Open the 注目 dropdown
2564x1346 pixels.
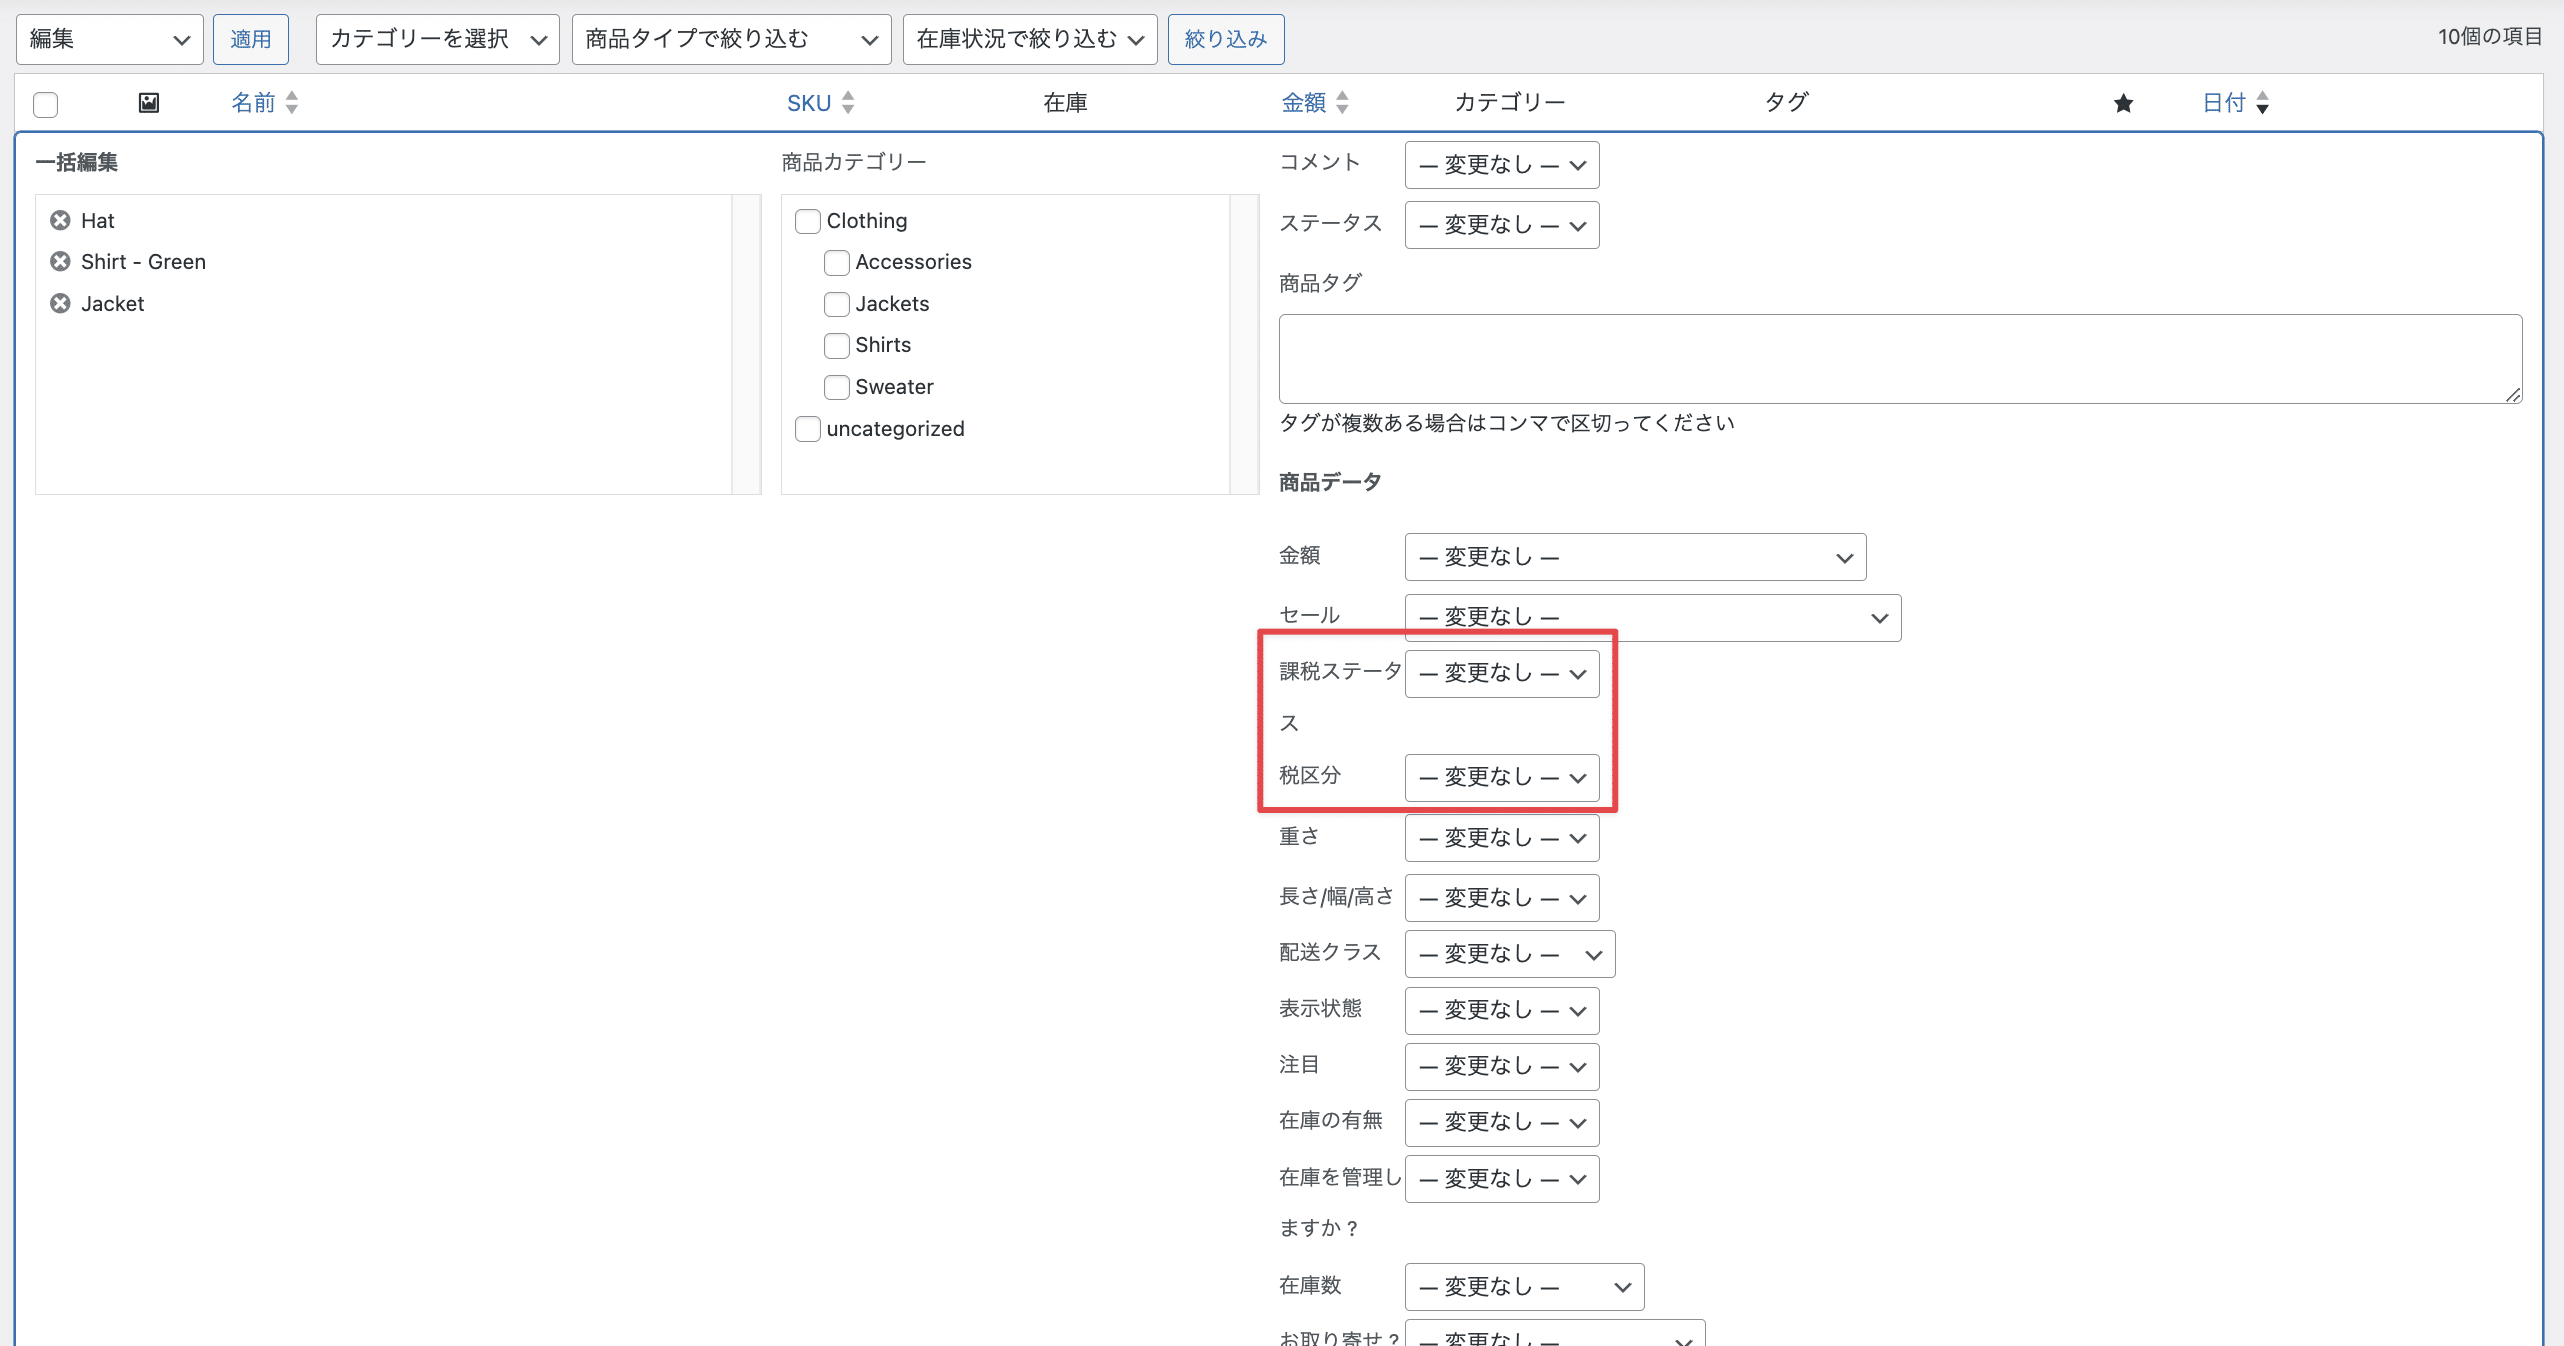tap(1502, 1067)
